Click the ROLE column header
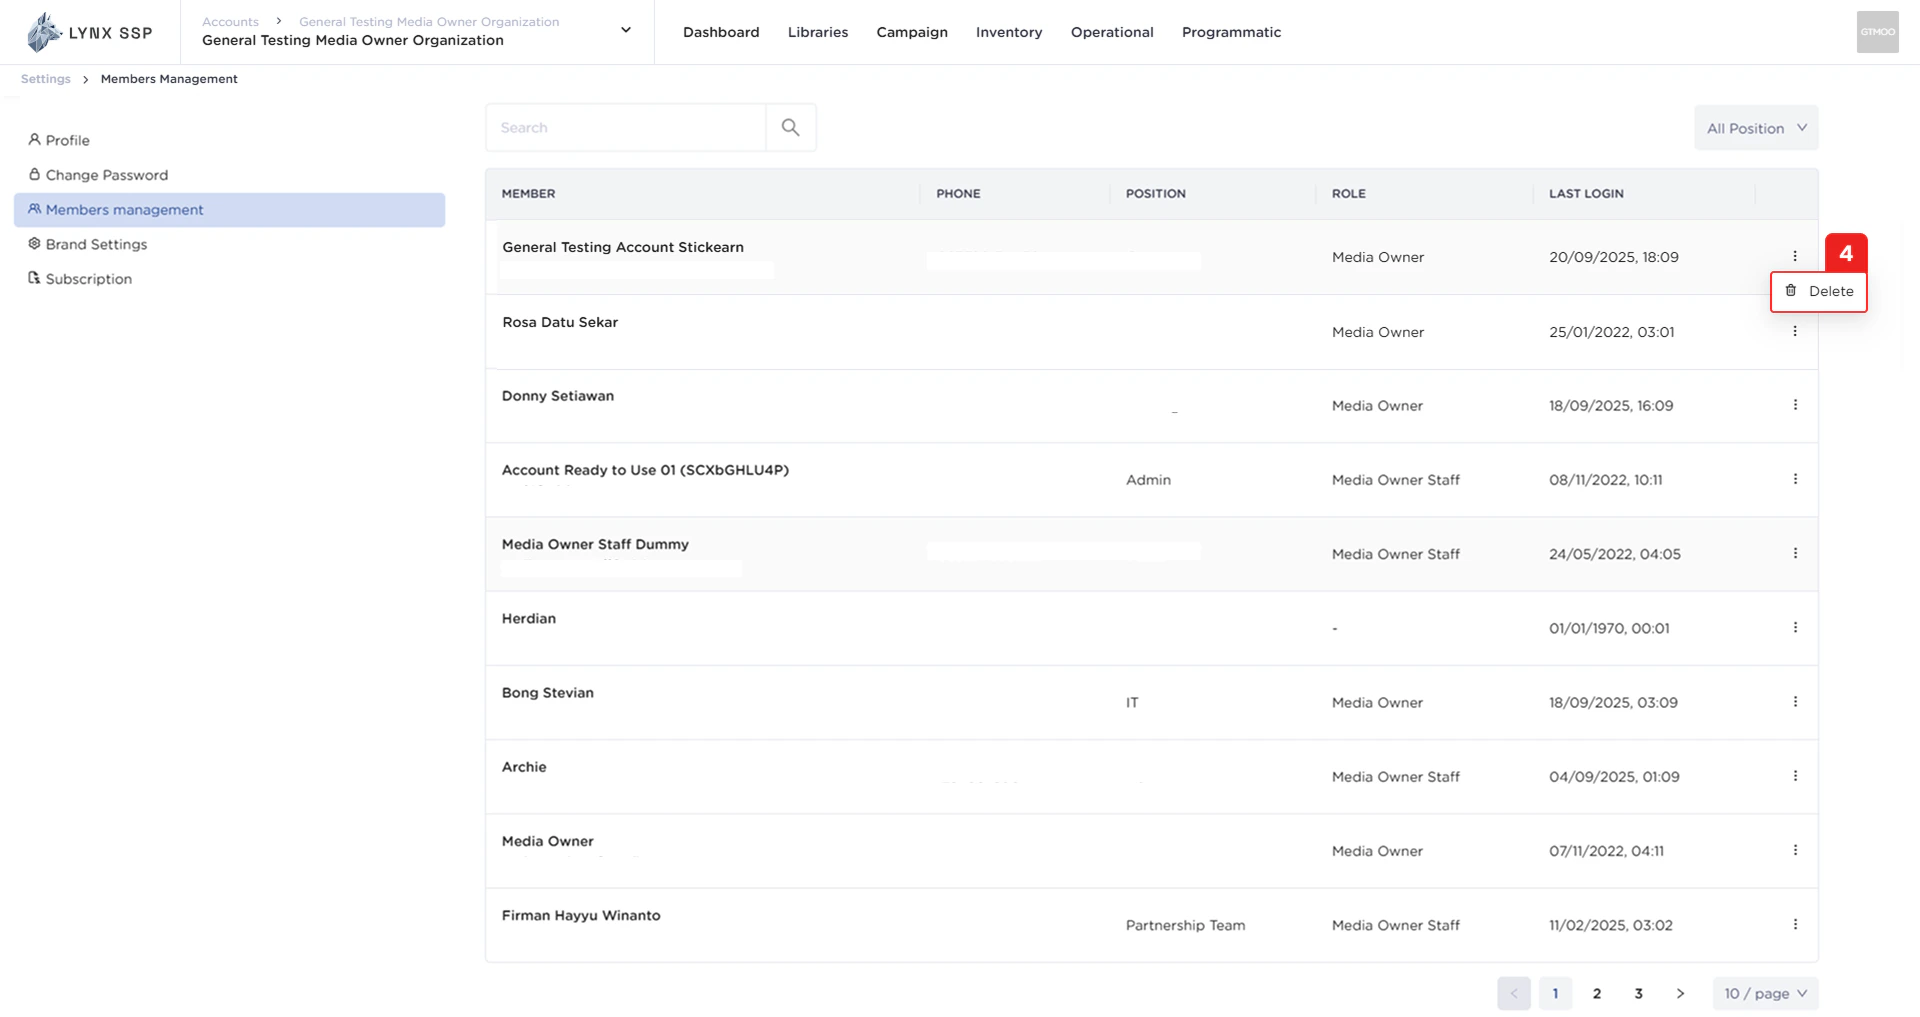 1348,194
